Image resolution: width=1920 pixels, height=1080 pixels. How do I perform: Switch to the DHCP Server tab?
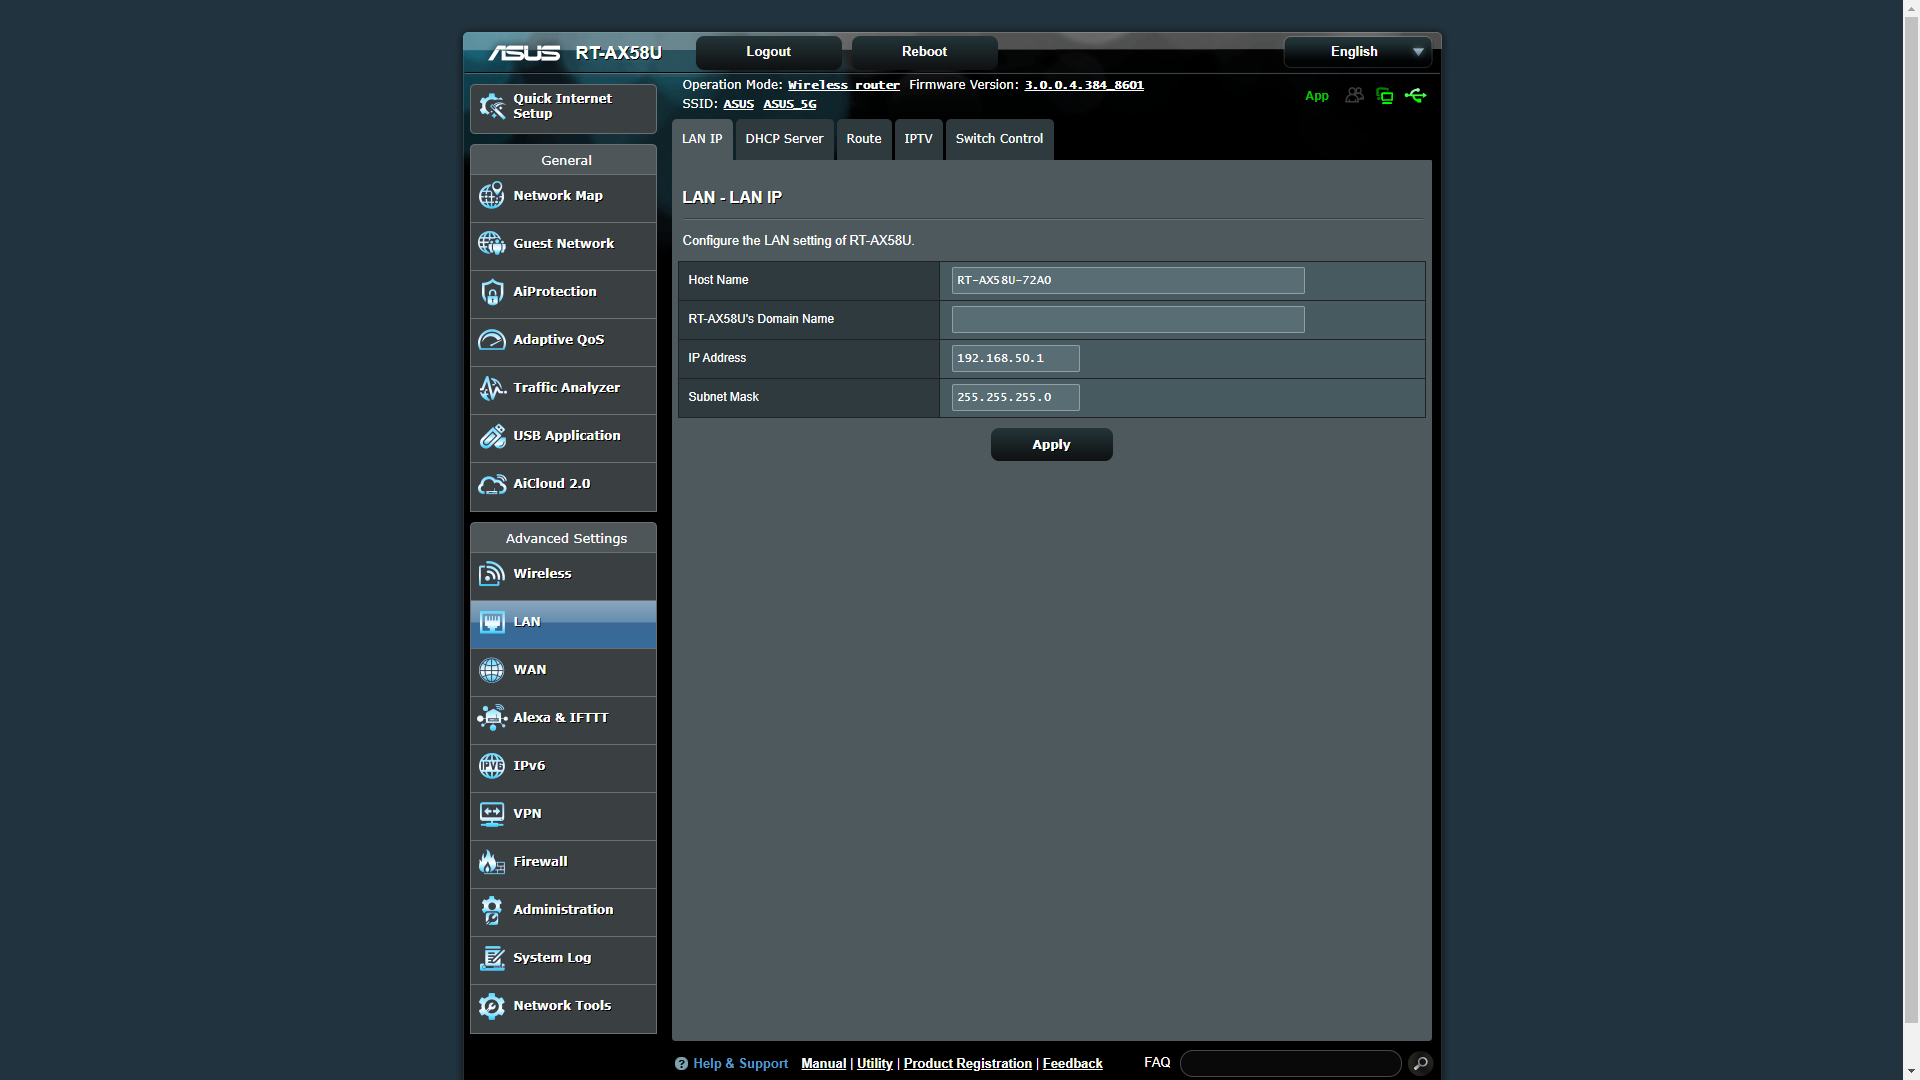(x=784, y=139)
